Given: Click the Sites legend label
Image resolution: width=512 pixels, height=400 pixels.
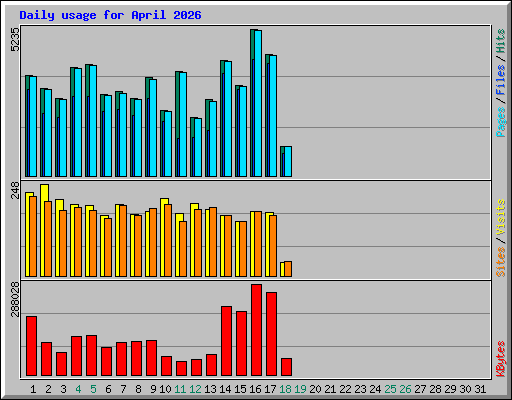Looking at the screenshot, I should (501, 262).
